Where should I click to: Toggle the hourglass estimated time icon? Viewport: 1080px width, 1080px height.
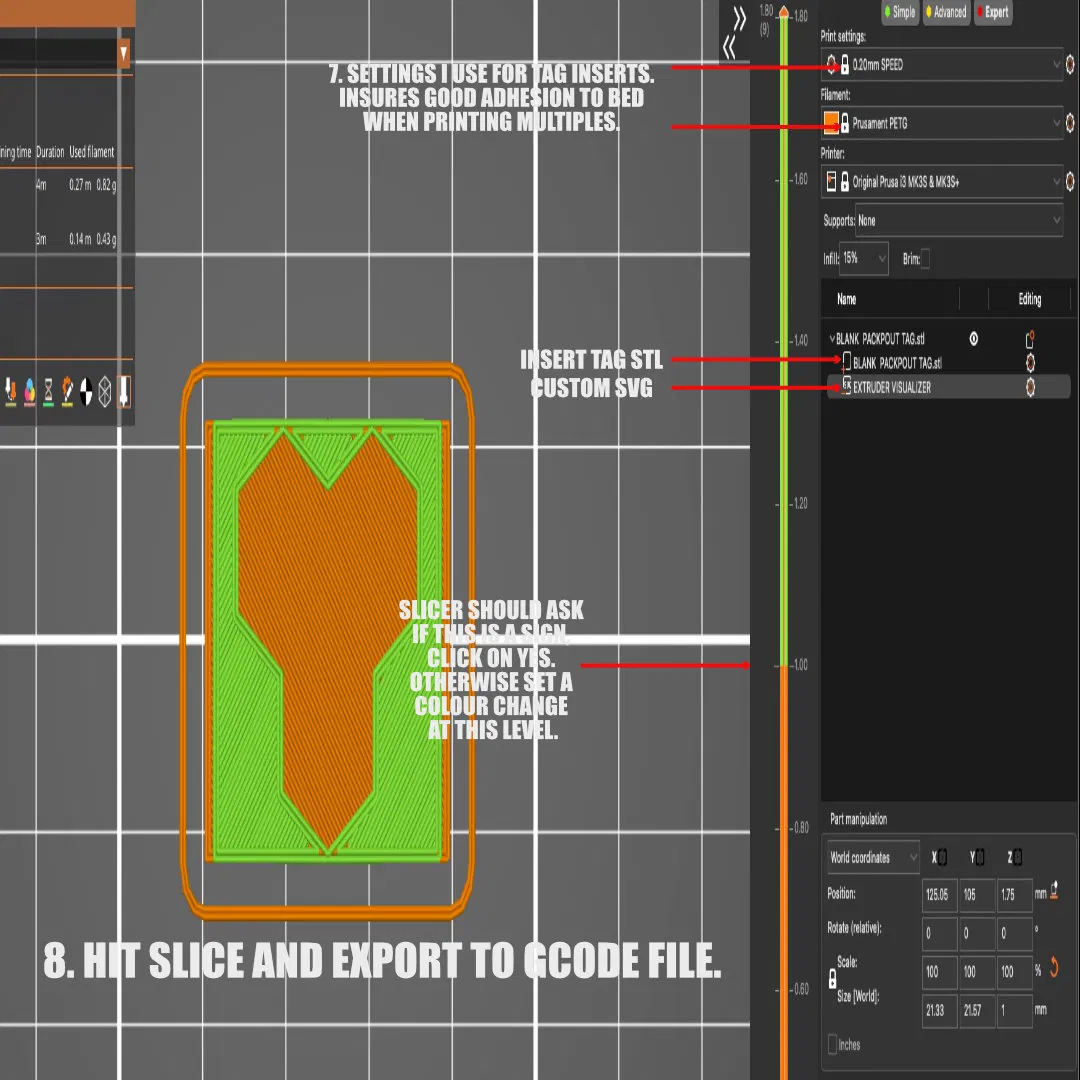coord(48,391)
